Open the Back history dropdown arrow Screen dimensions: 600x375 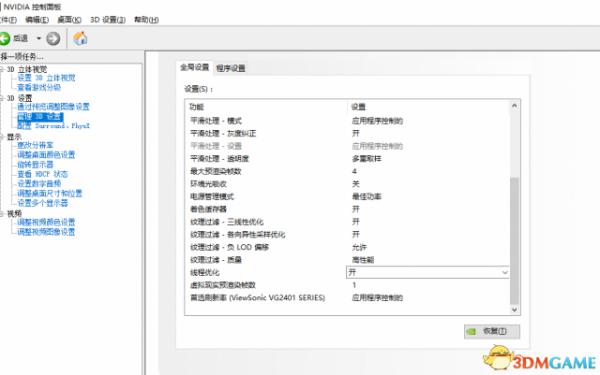[x=39, y=39]
